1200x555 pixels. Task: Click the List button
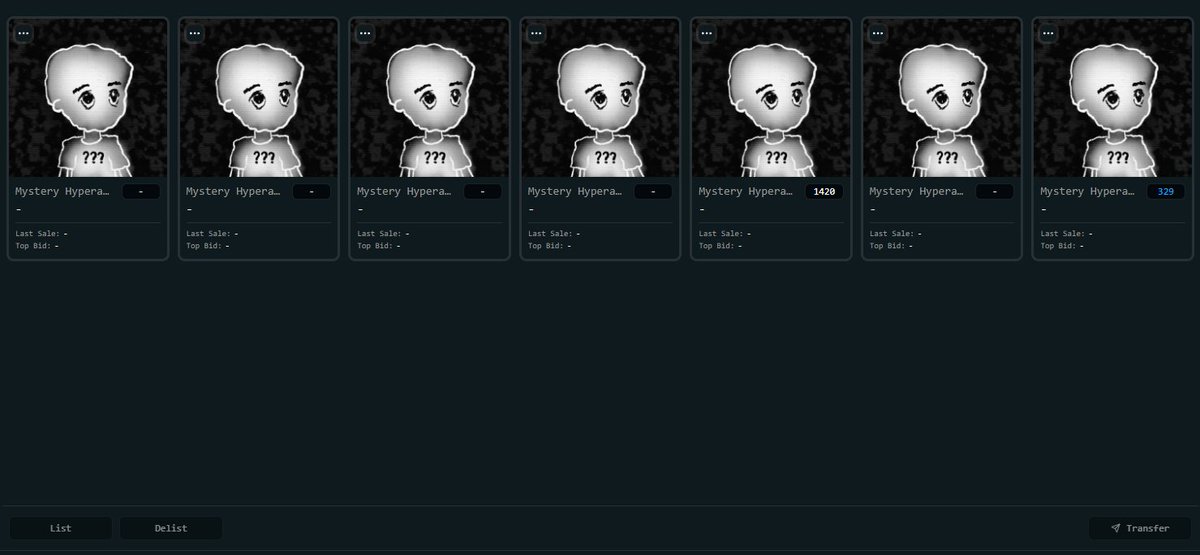[x=60, y=528]
